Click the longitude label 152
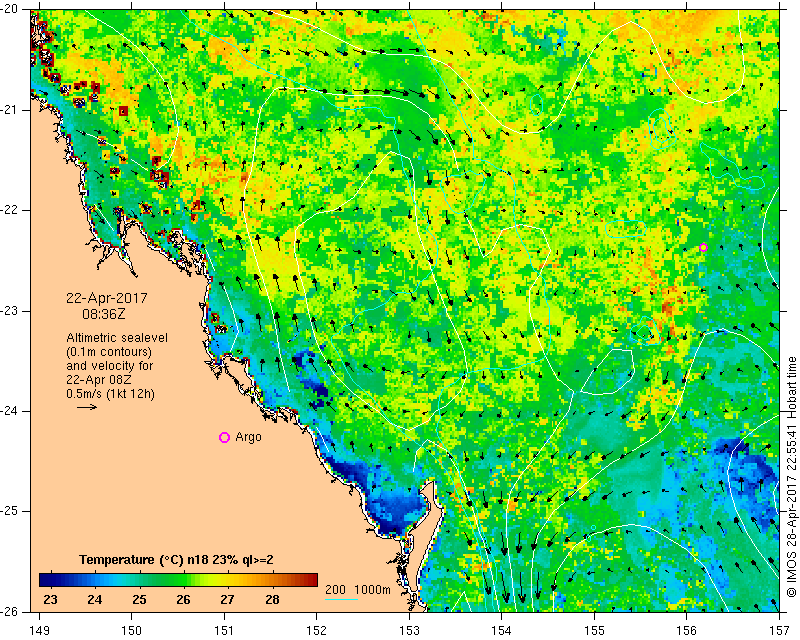 [316, 631]
